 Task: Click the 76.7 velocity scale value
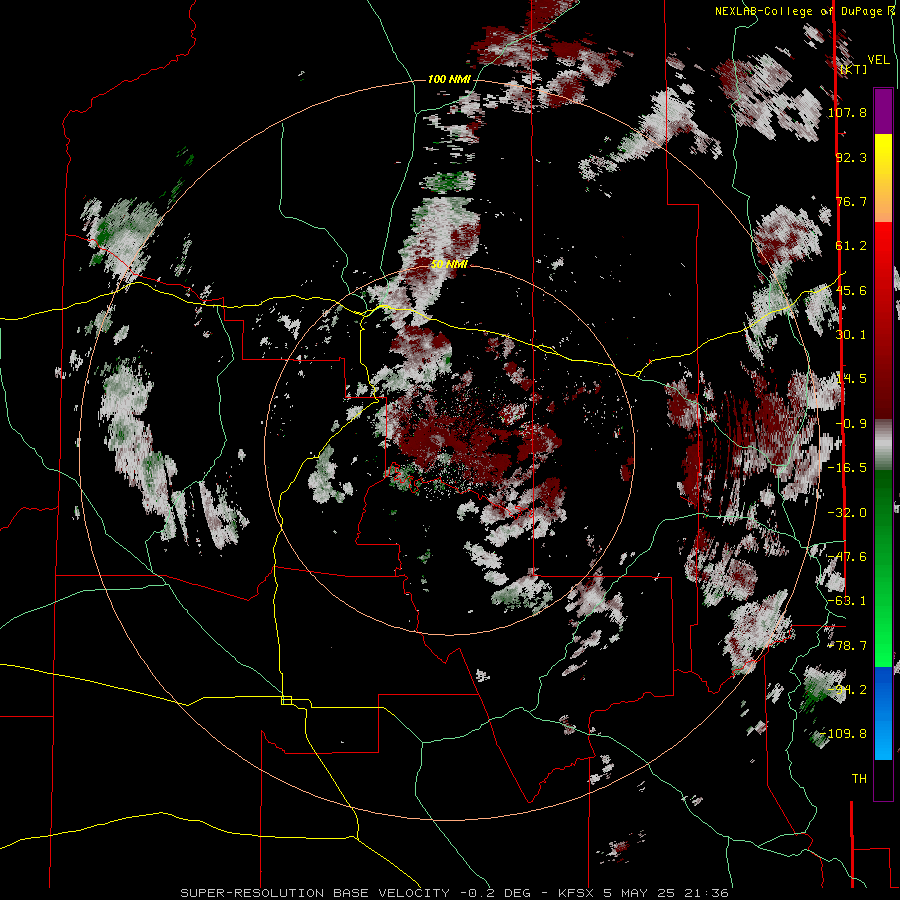coord(851,201)
